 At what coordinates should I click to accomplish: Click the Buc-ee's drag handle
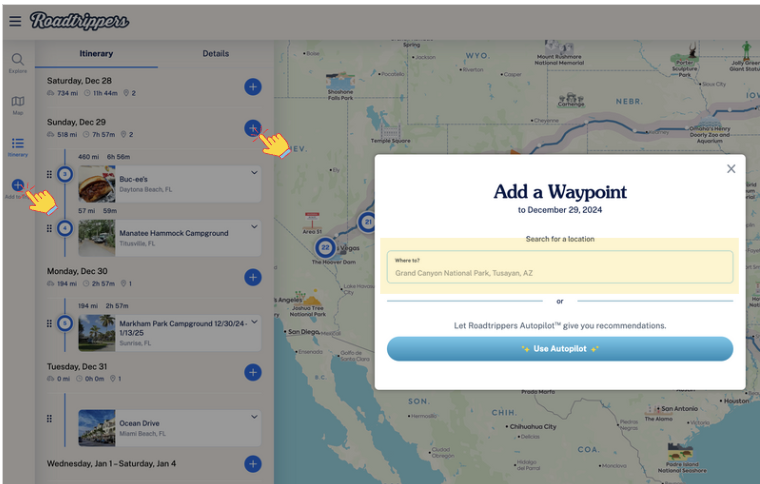click(x=49, y=174)
